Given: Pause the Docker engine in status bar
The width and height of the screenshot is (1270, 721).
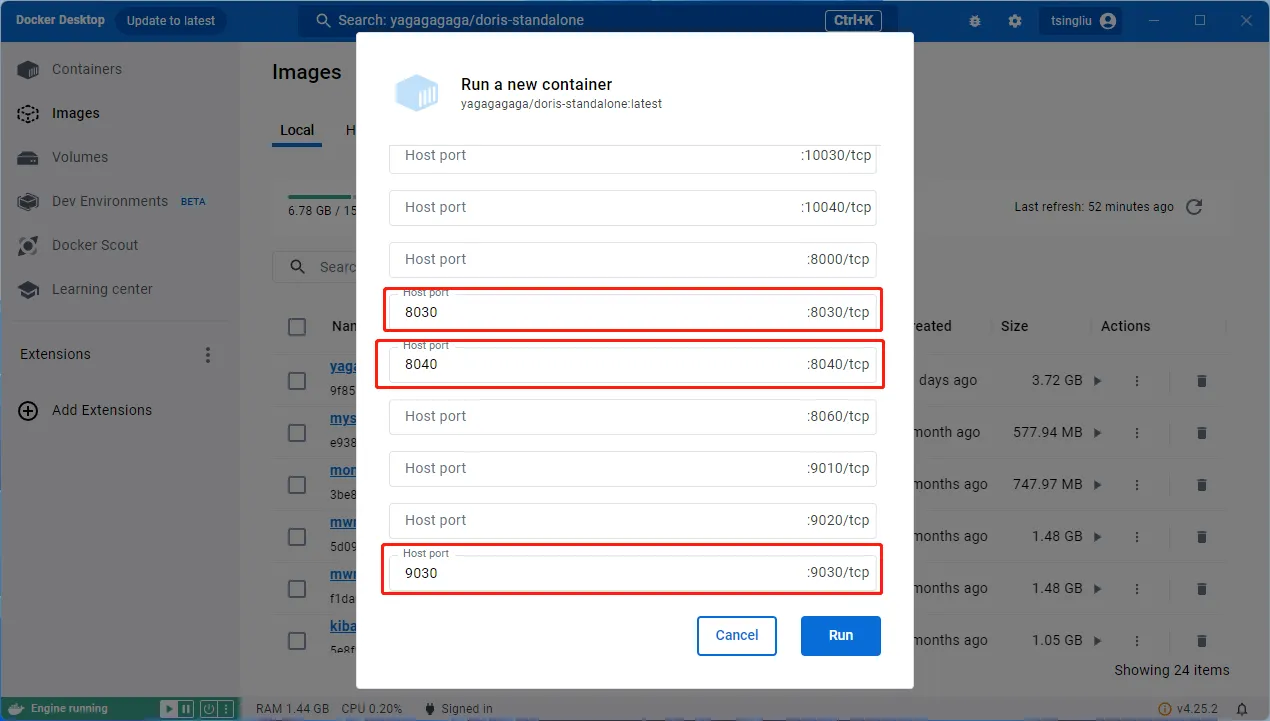Looking at the screenshot, I should tap(185, 709).
